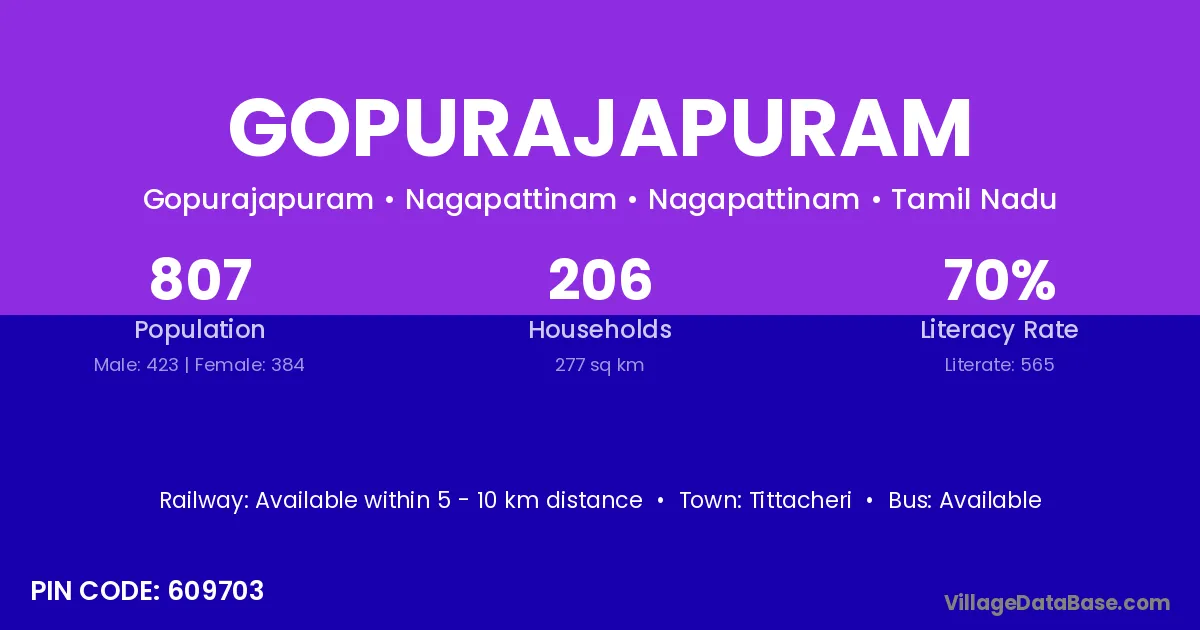The image size is (1200, 630).
Task: Click the 807 population figure
Action: (x=200, y=280)
